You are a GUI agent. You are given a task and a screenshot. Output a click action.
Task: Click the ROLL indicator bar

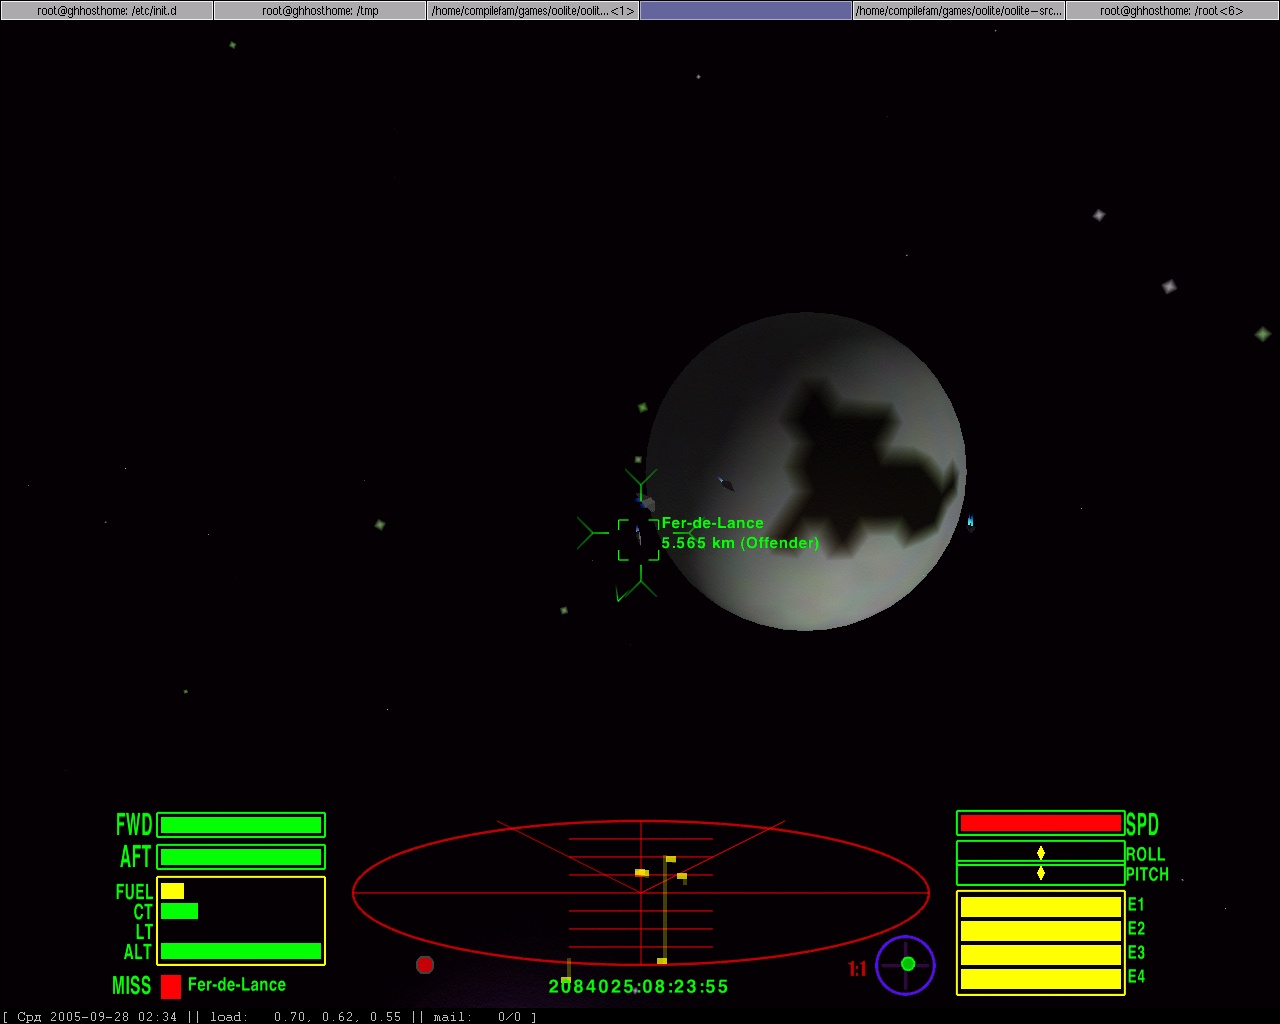1041,852
